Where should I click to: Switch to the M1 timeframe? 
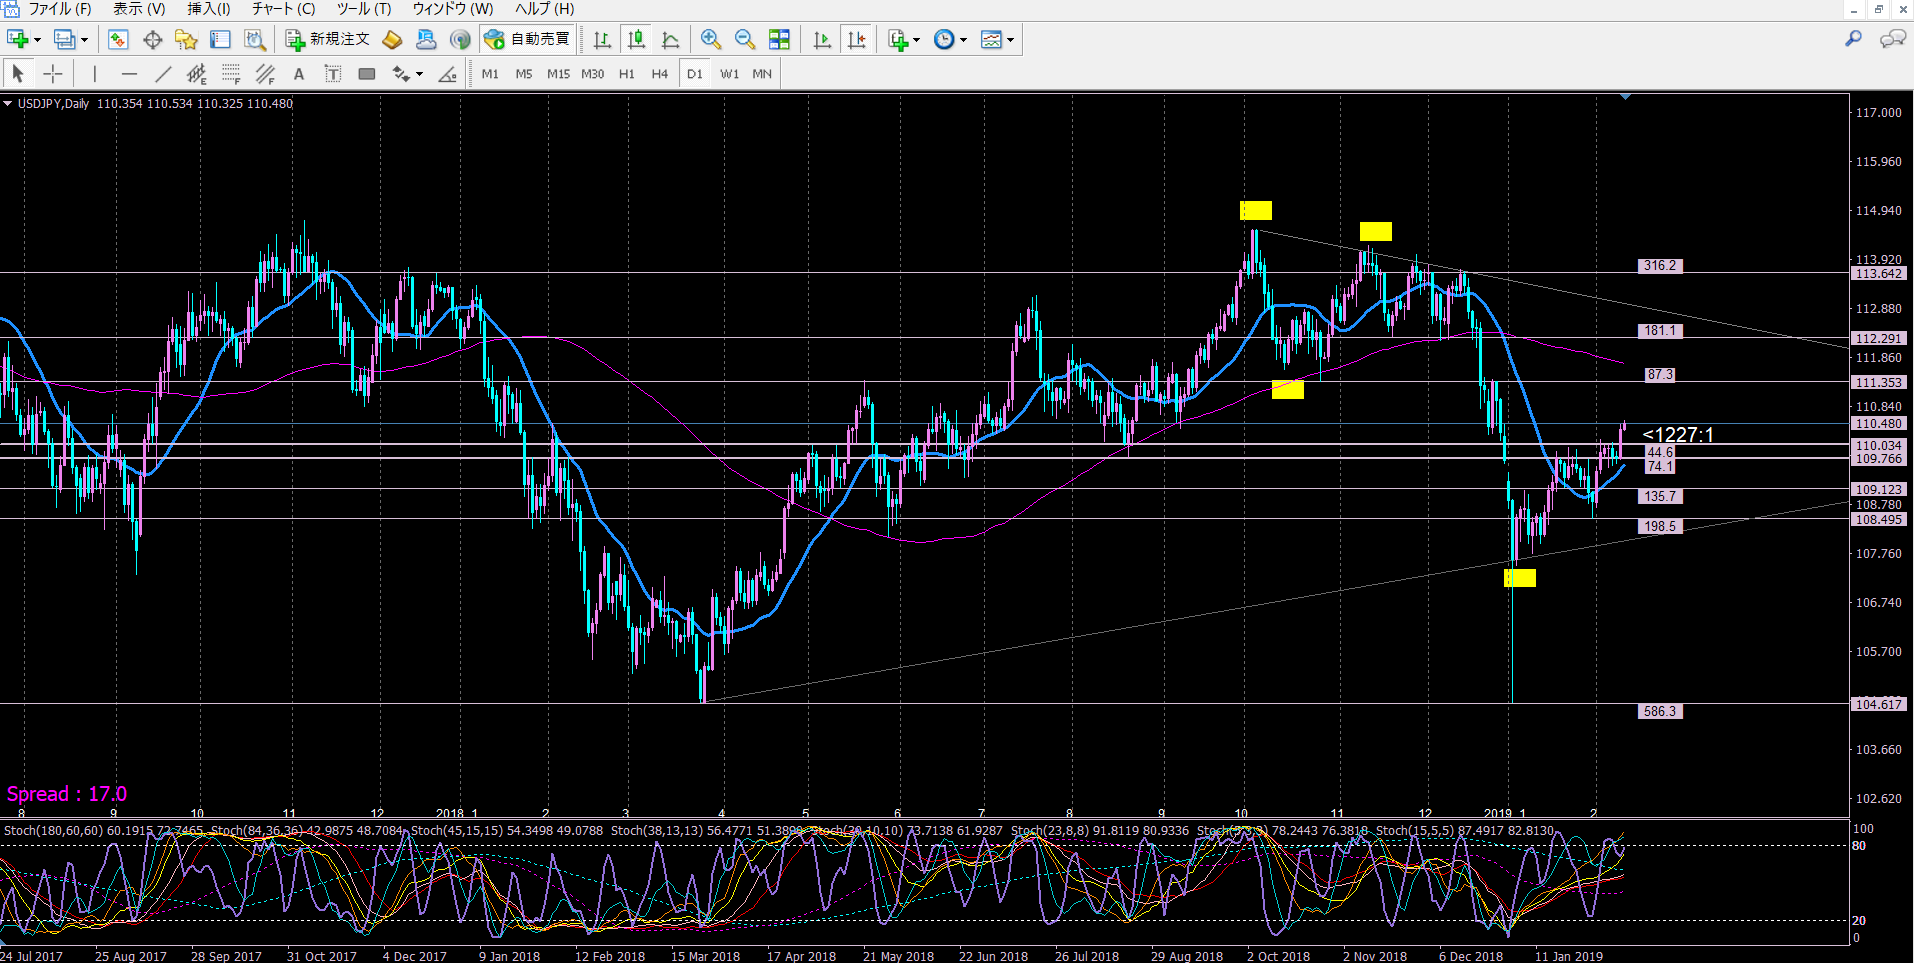[490, 73]
